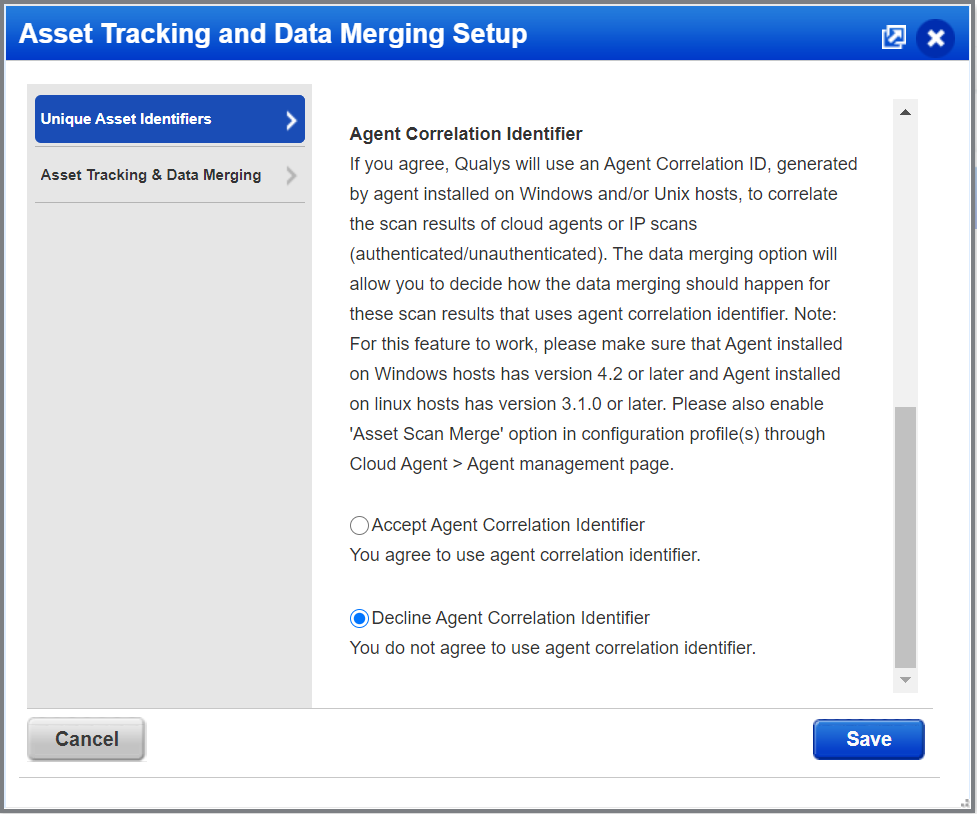977x814 pixels.
Task: Click the 'Decline Agent Correlation Identifier' label text
Action: pos(510,618)
